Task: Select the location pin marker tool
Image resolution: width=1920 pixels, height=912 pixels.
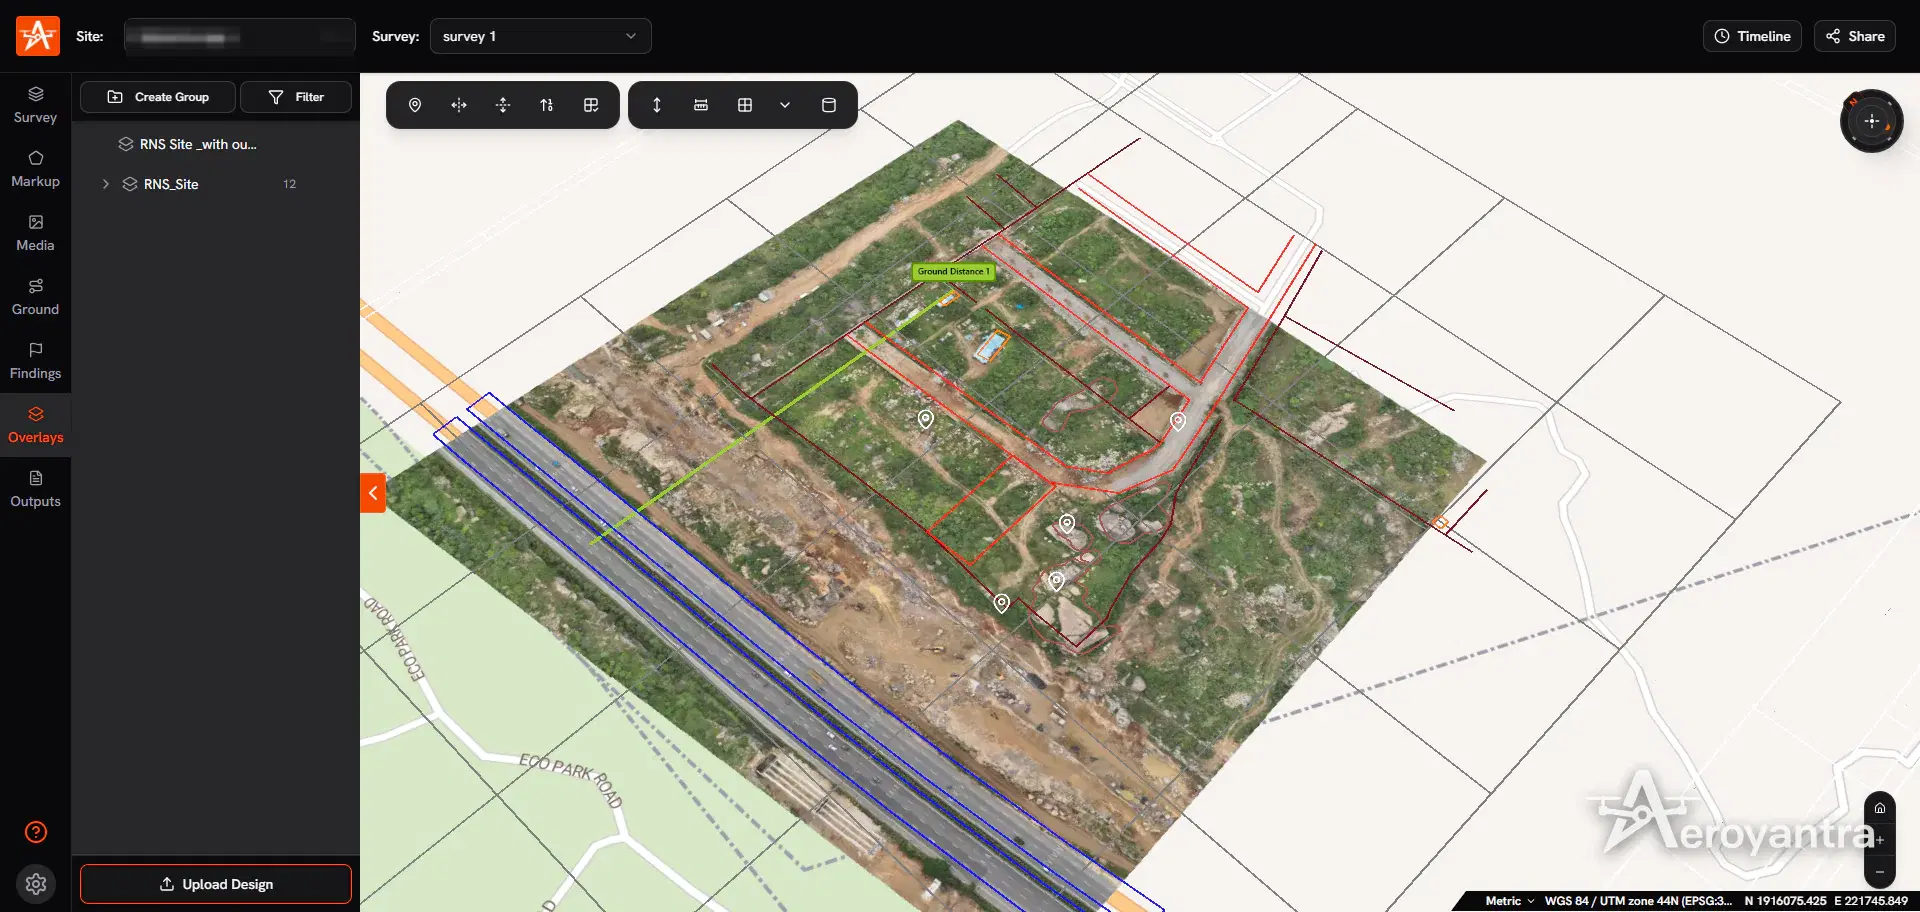Action: click(x=415, y=105)
